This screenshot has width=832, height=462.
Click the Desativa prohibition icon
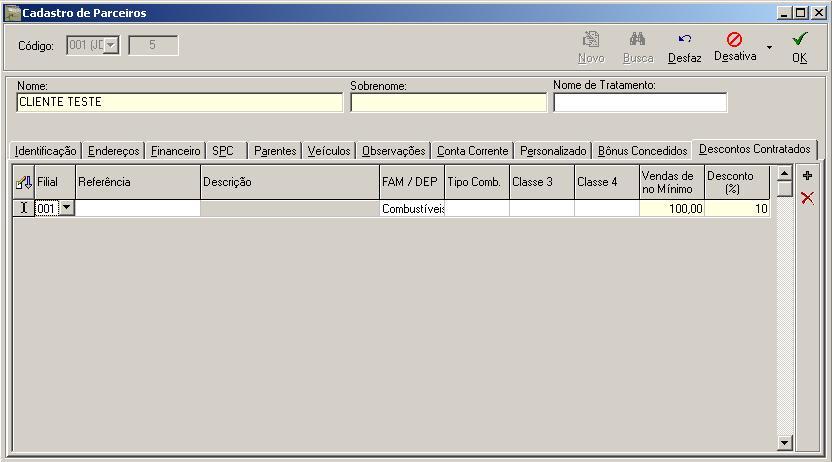(x=734, y=39)
